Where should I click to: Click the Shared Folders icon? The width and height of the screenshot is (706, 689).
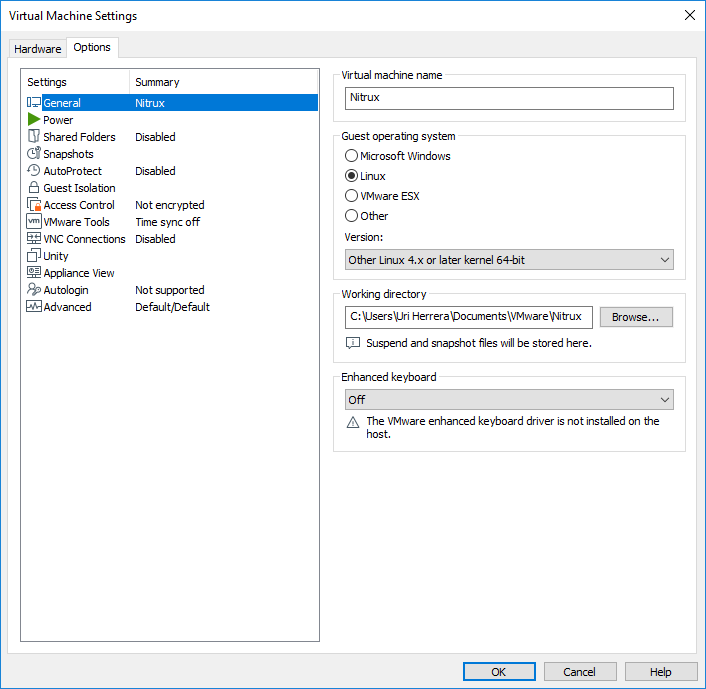tap(34, 136)
